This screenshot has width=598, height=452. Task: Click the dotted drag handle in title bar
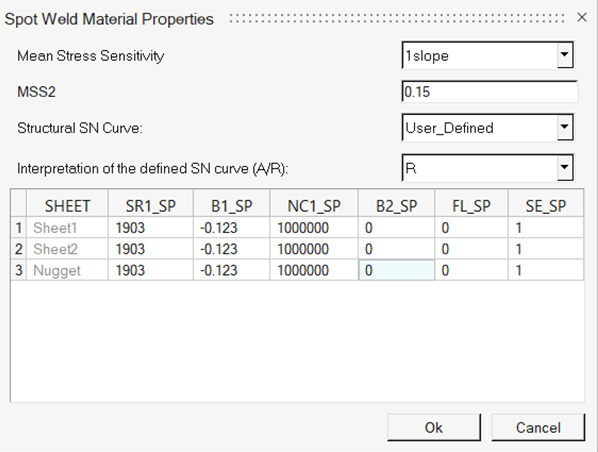[x=397, y=18]
